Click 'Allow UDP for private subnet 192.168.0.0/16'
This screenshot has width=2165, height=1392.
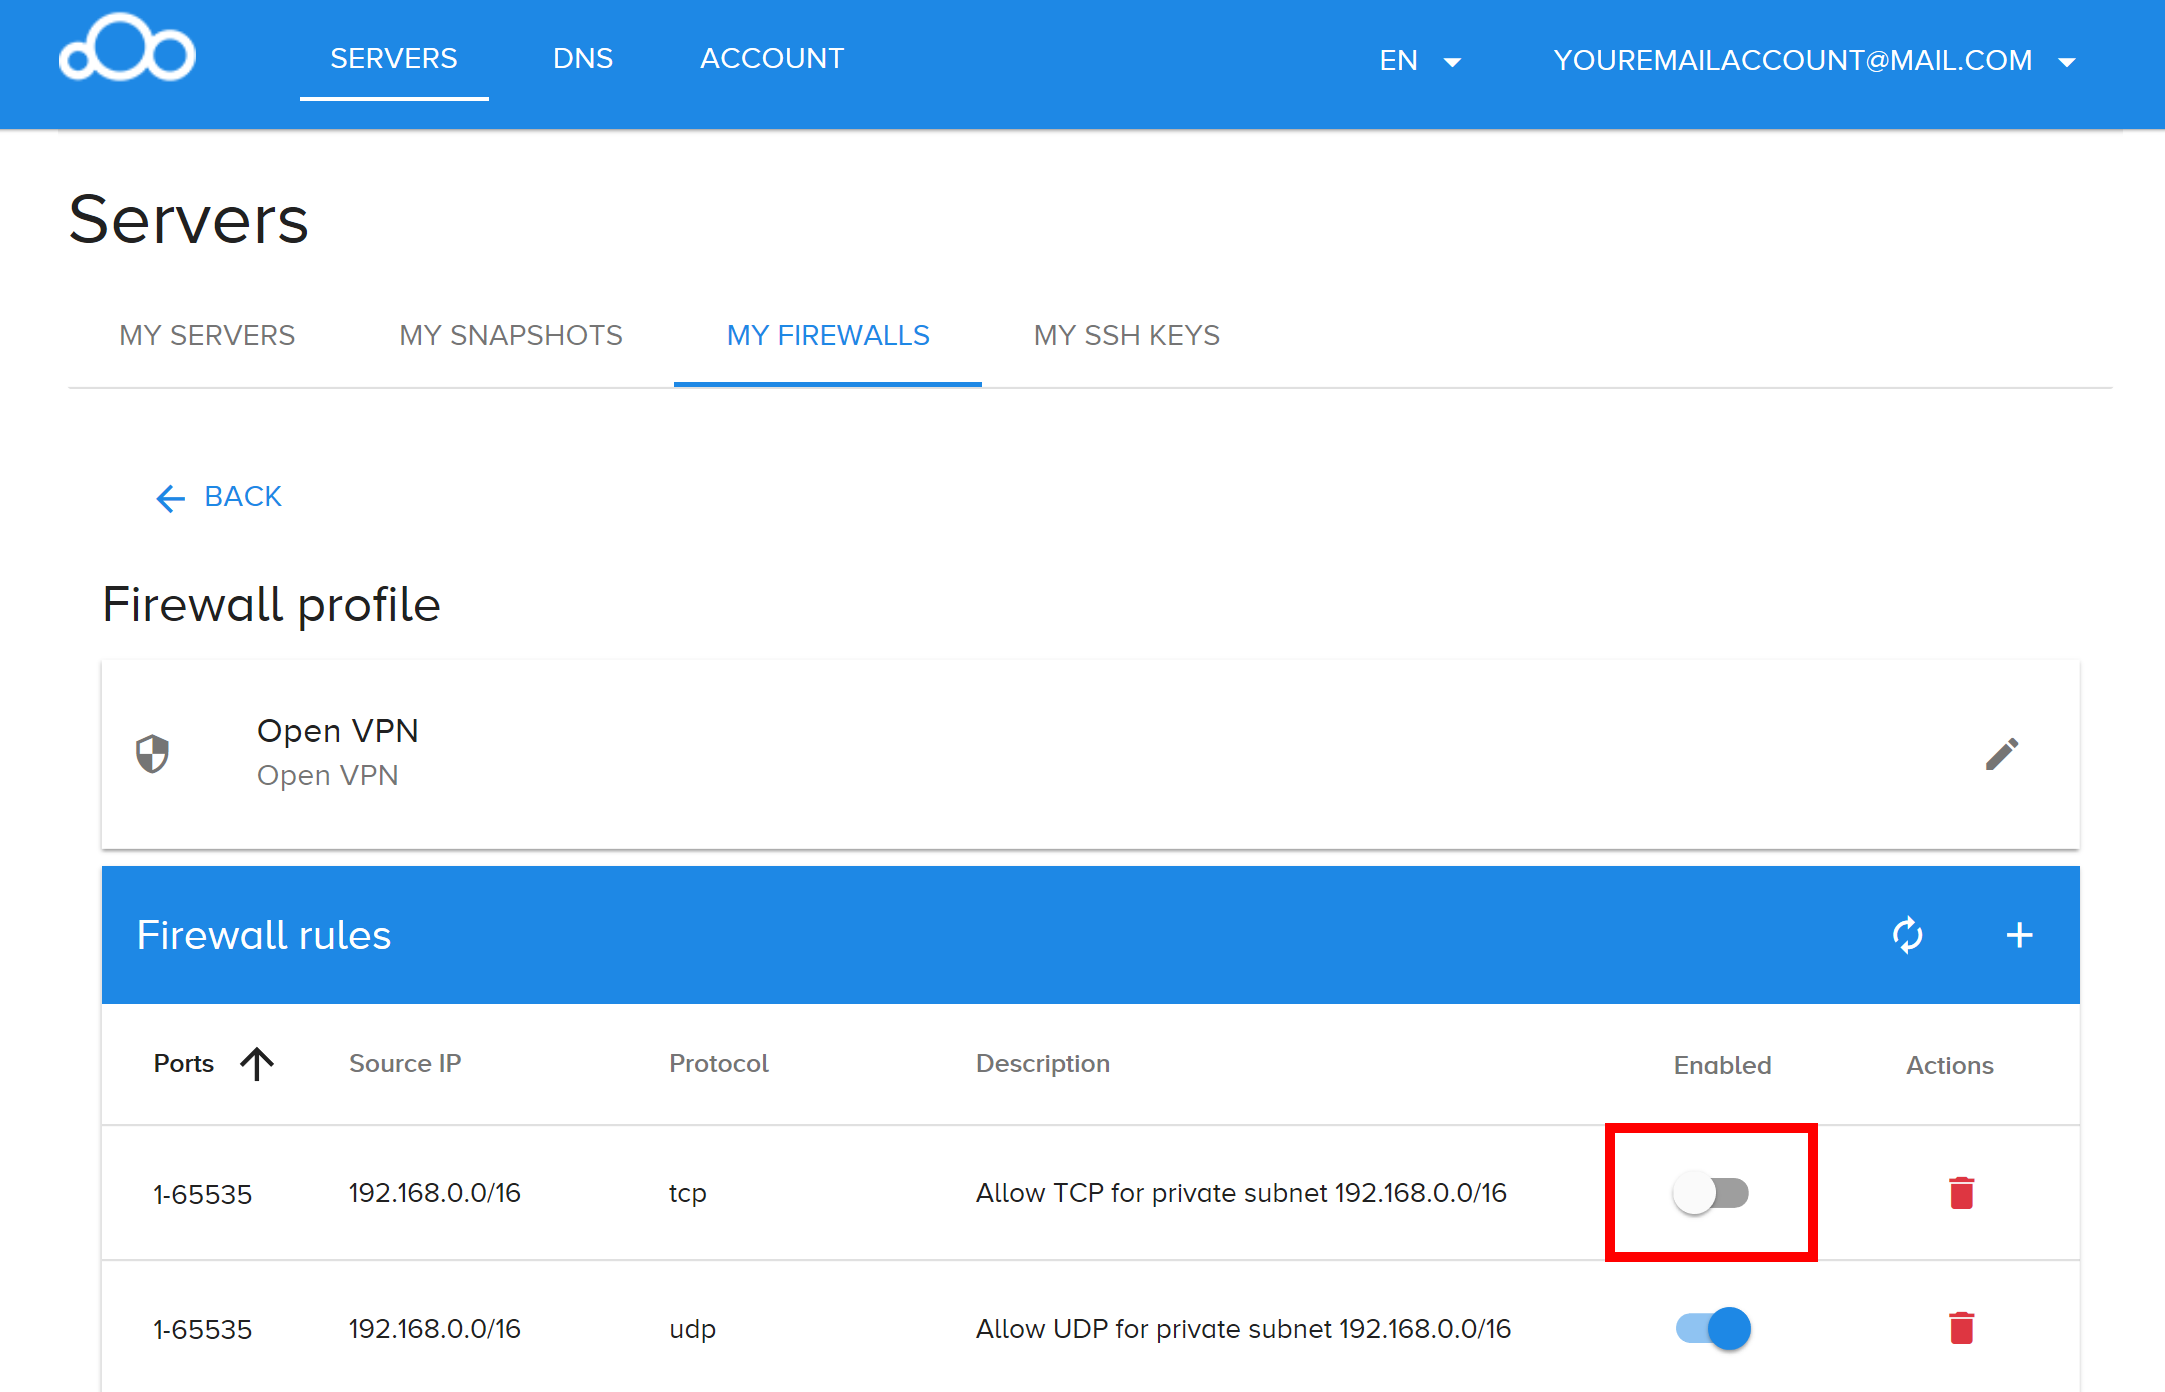coord(1243,1329)
